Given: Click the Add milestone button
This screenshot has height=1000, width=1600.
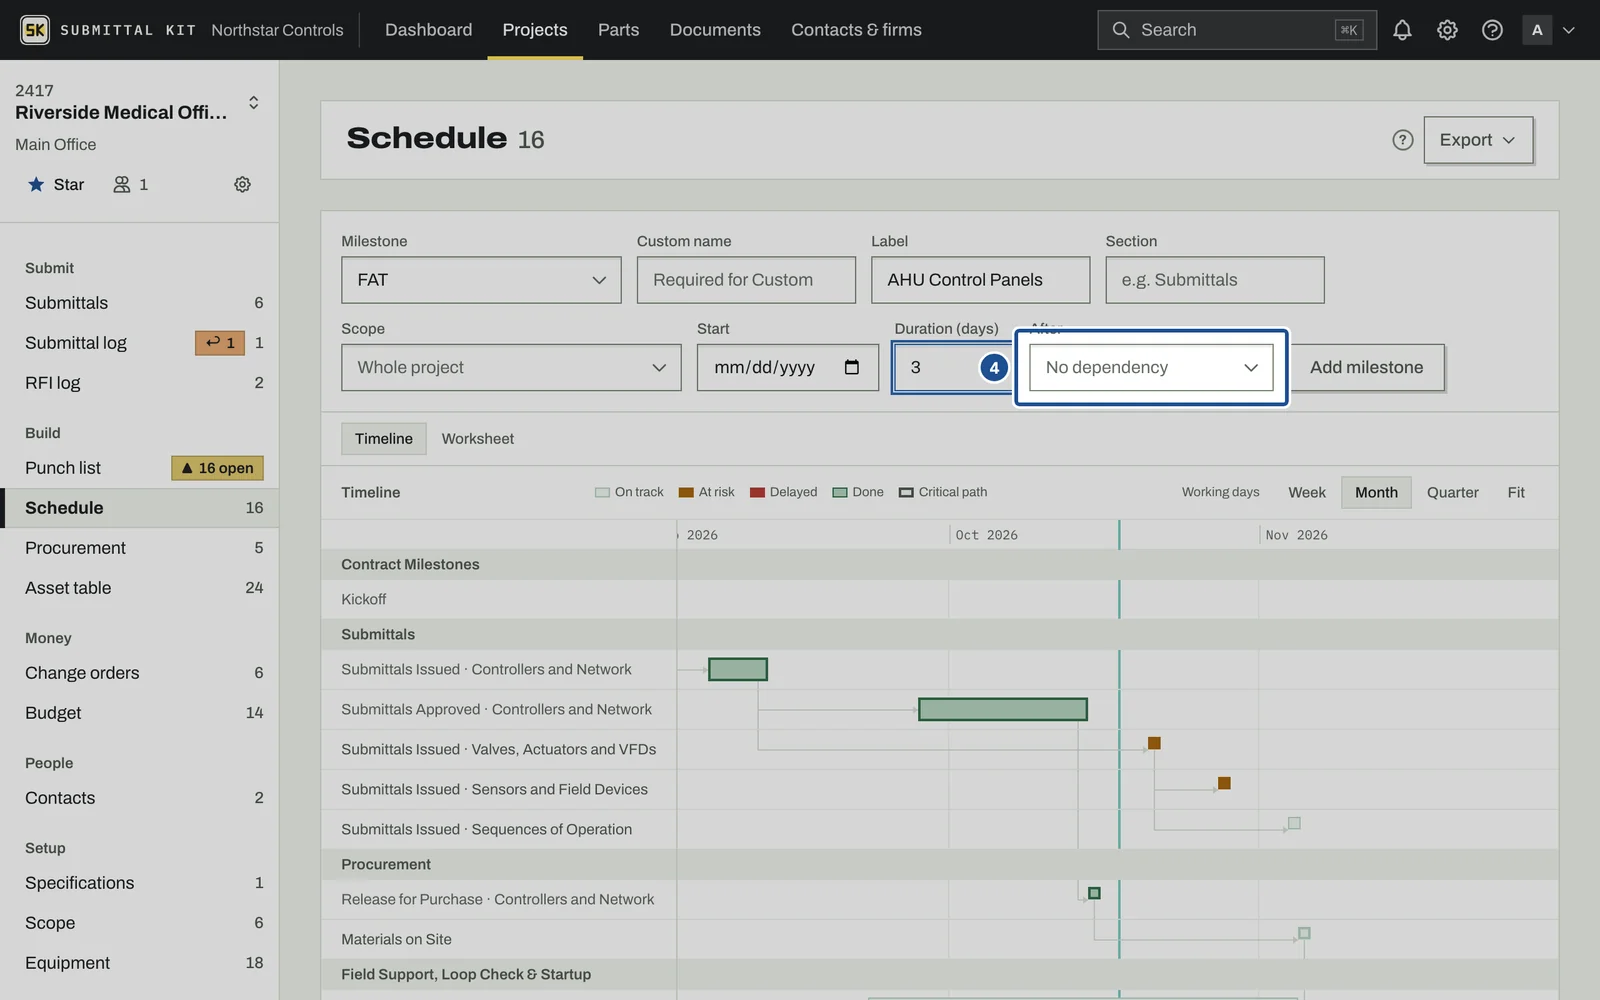Looking at the screenshot, I should click(1366, 367).
